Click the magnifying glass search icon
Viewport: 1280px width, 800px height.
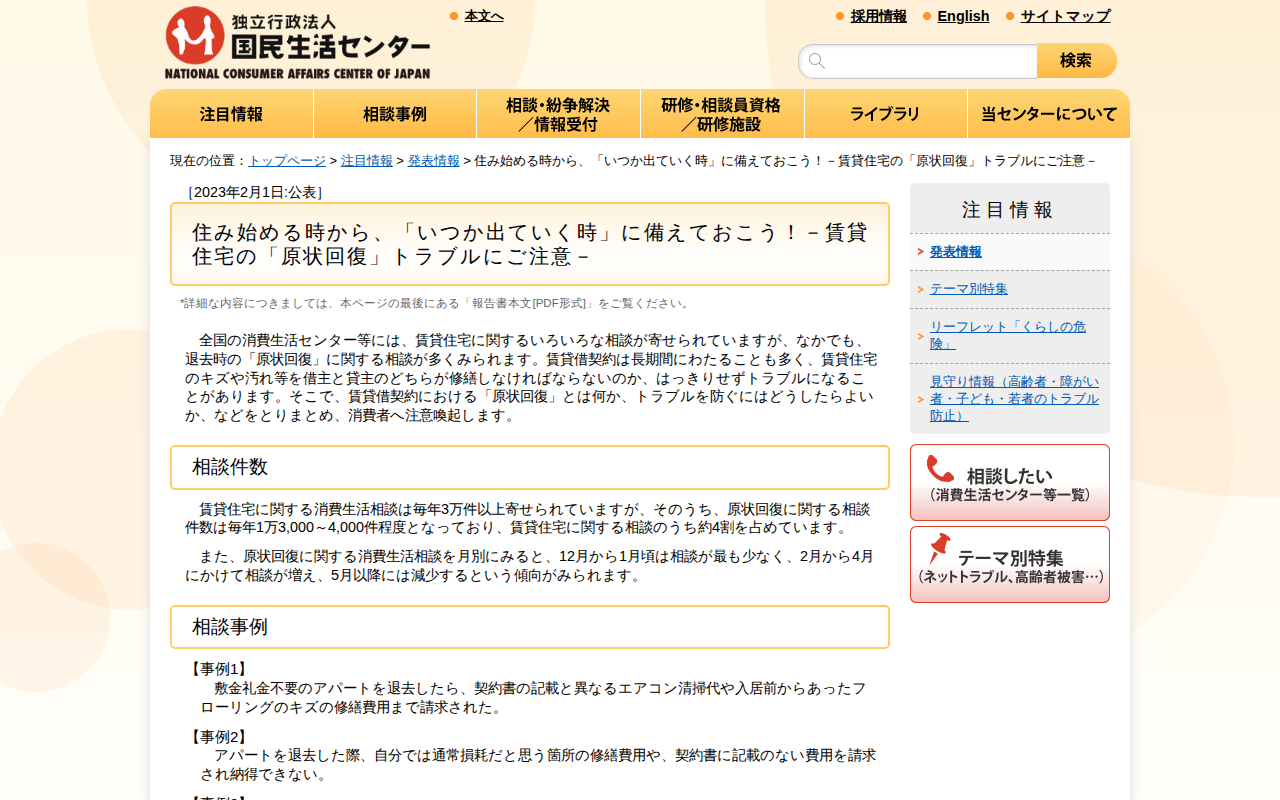(818, 60)
